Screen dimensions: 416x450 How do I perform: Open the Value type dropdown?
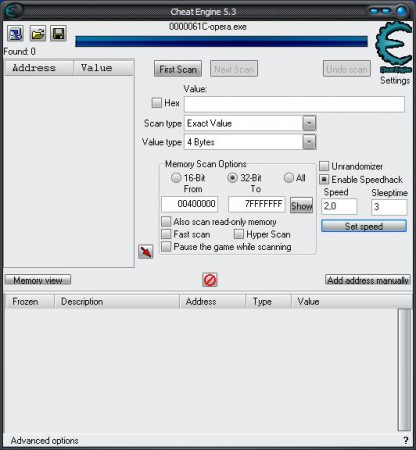[309, 142]
